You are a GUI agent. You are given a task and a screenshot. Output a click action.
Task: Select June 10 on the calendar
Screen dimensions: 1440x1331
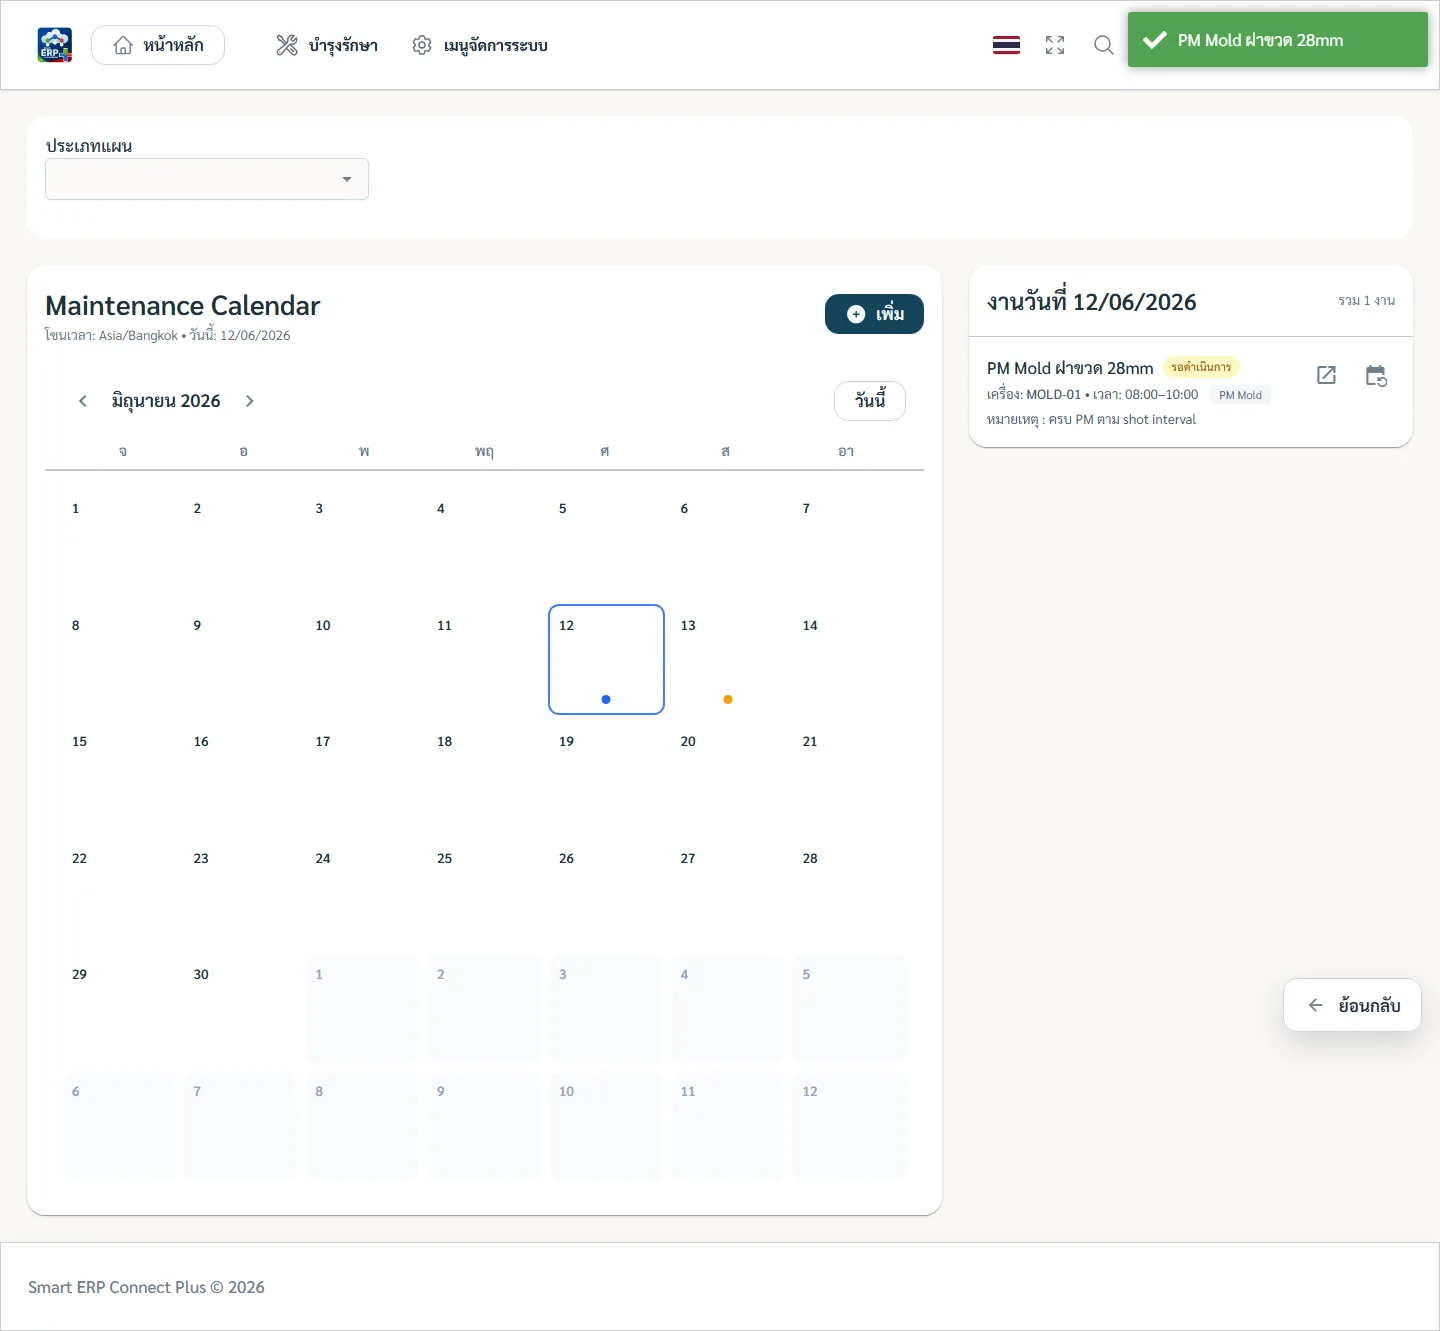(363, 659)
